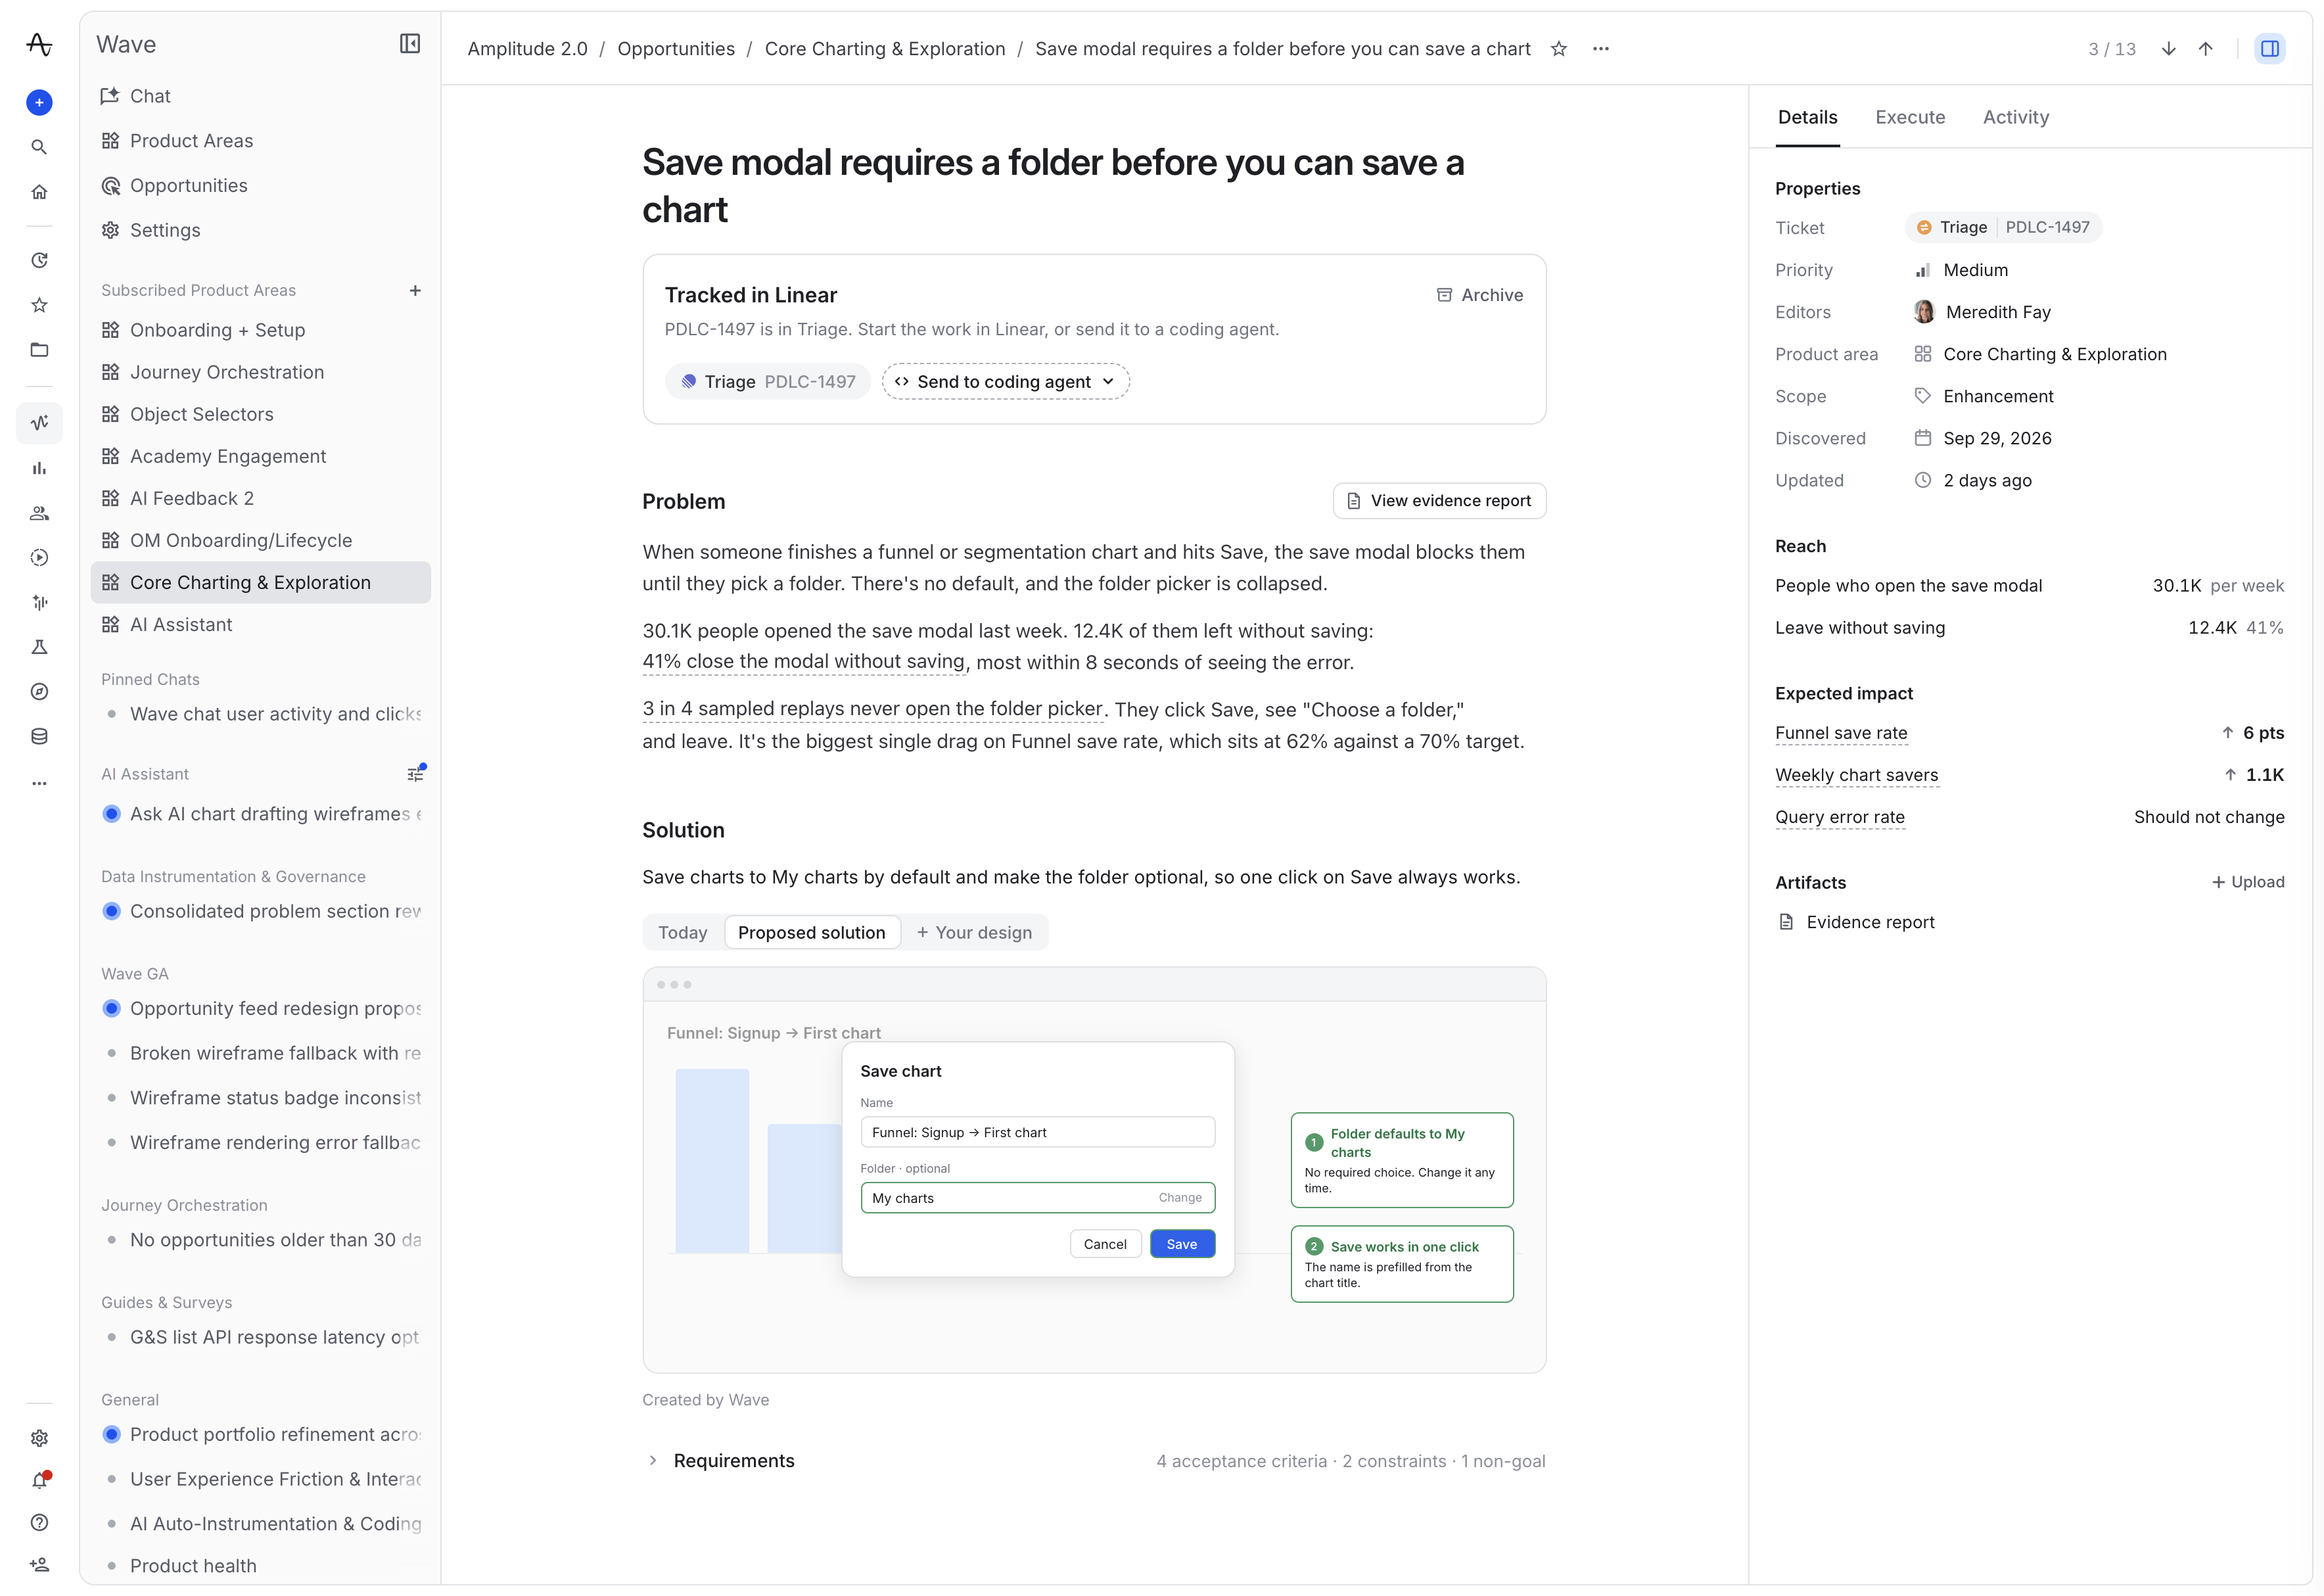Click the help question mark icon
2324x1596 pixels.
click(x=39, y=1523)
